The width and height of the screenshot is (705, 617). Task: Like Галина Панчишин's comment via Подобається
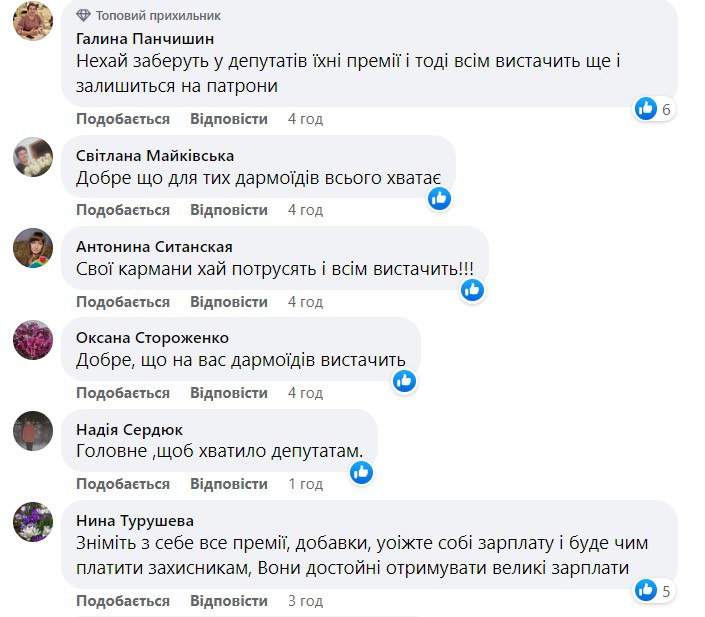(x=123, y=119)
